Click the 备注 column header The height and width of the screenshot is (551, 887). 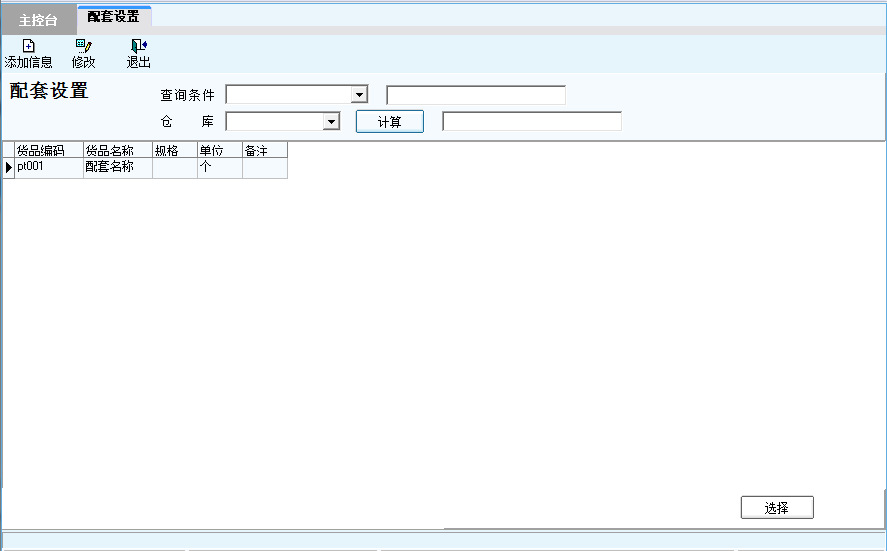(x=265, y=150)
